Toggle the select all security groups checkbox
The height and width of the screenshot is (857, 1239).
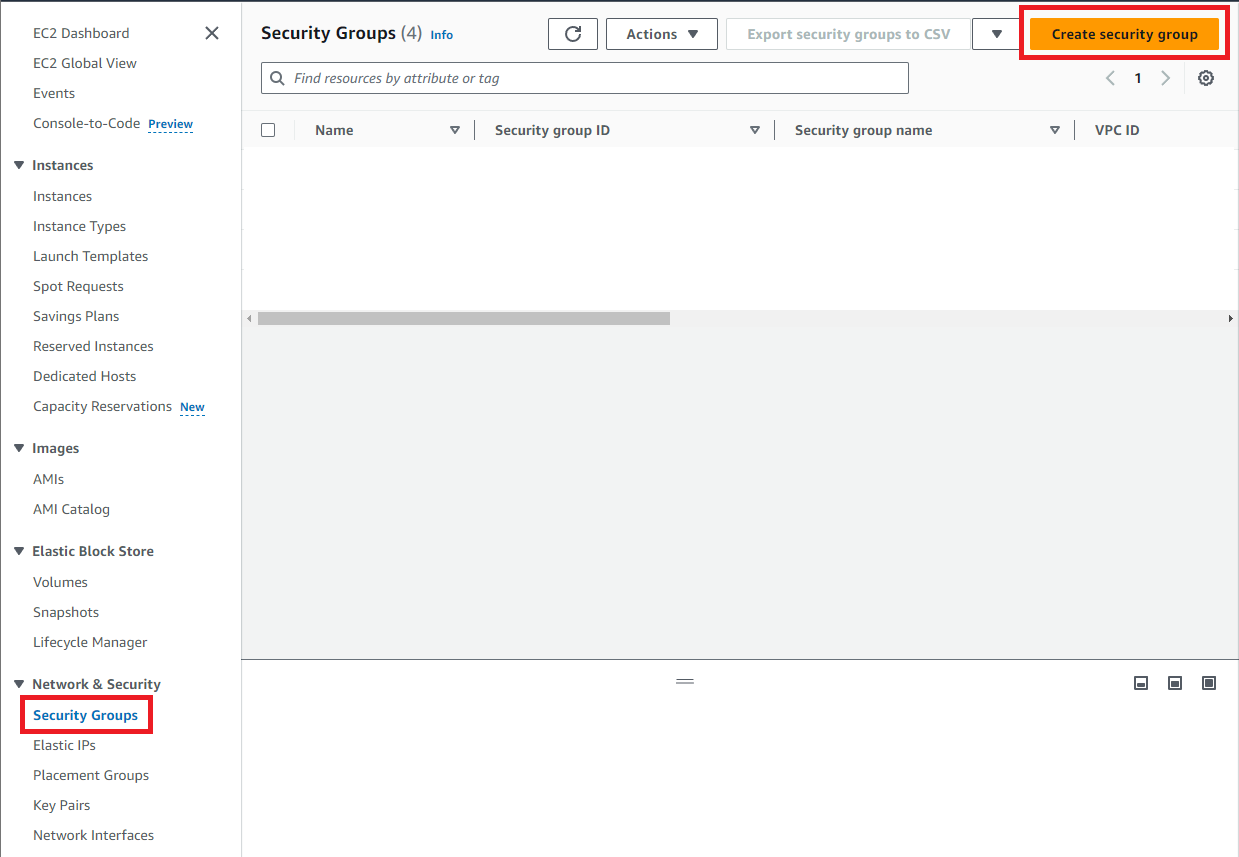point(268,130)
